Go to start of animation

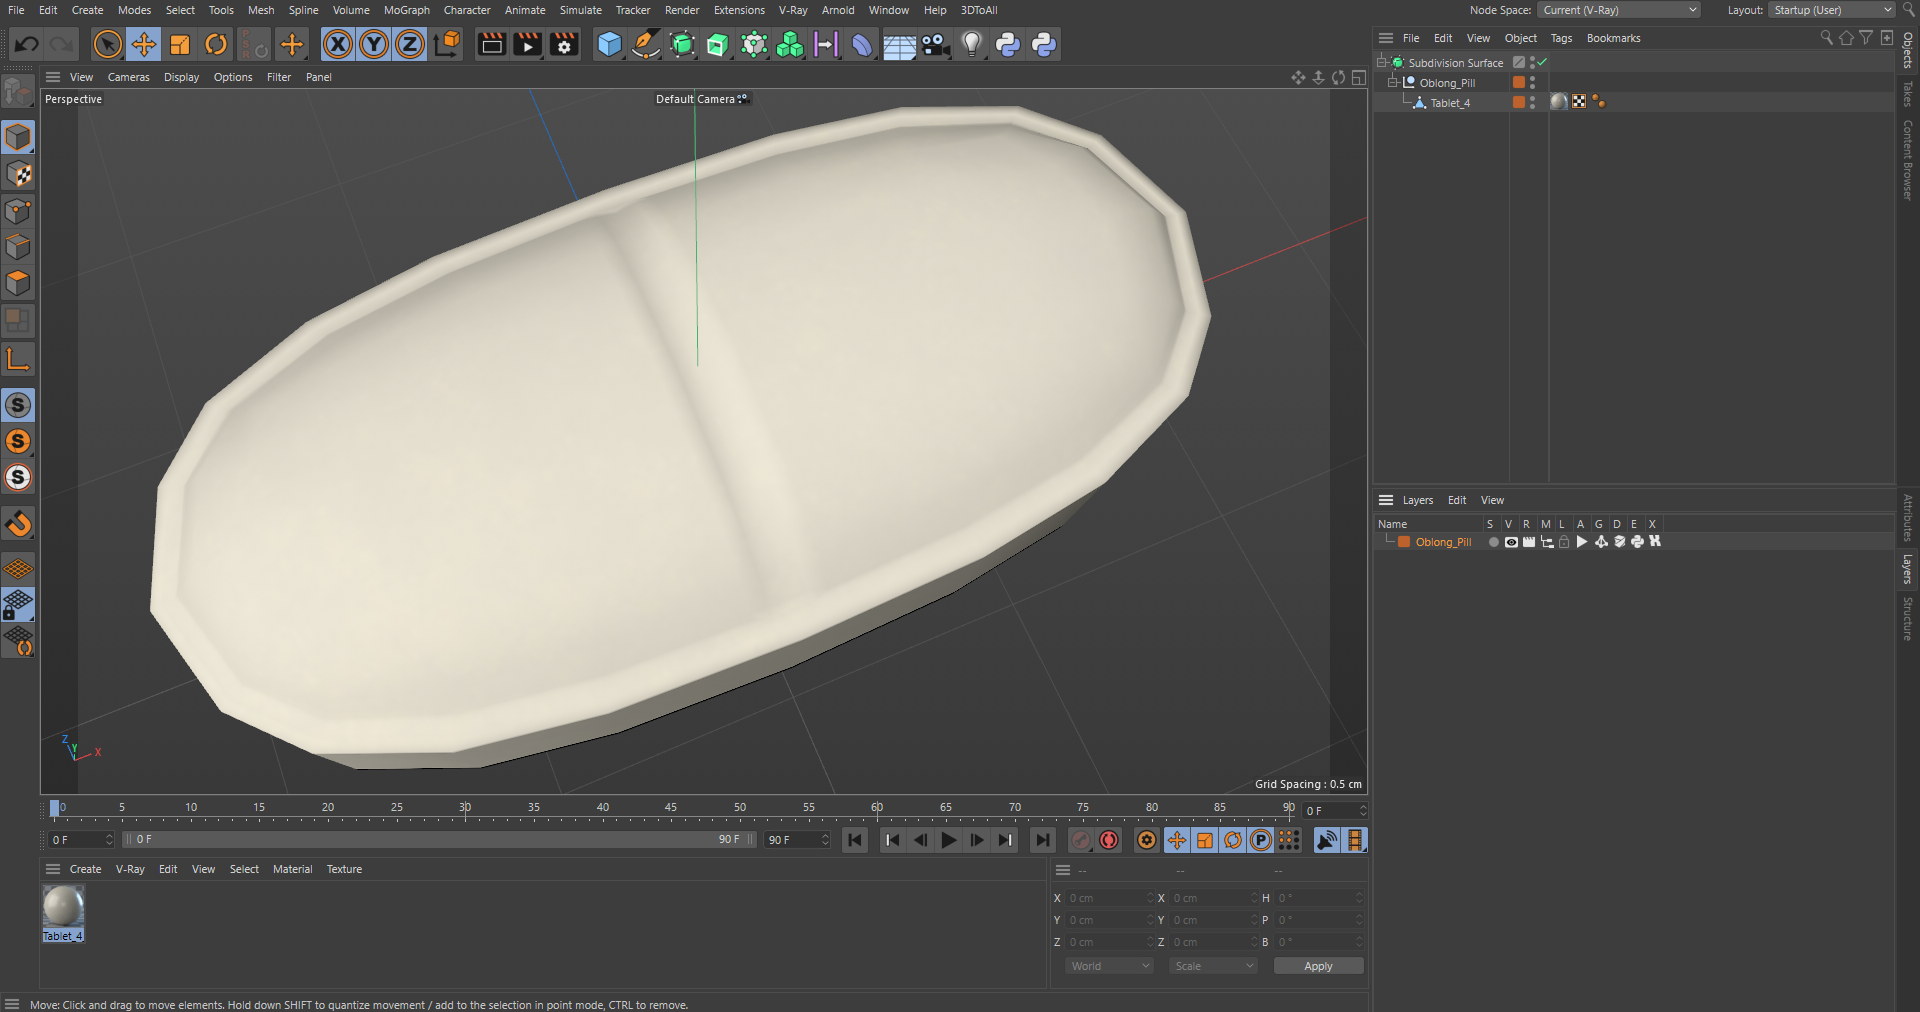pyautogui.click(x=855, y=840)
